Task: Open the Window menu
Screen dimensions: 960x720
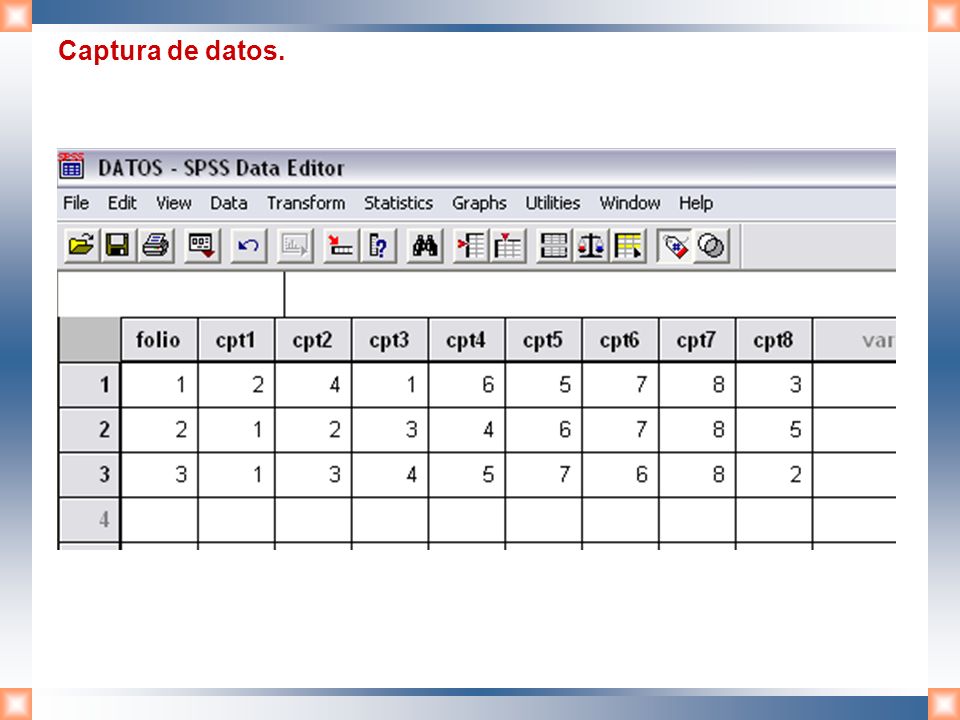Action: tap(630, 203)
